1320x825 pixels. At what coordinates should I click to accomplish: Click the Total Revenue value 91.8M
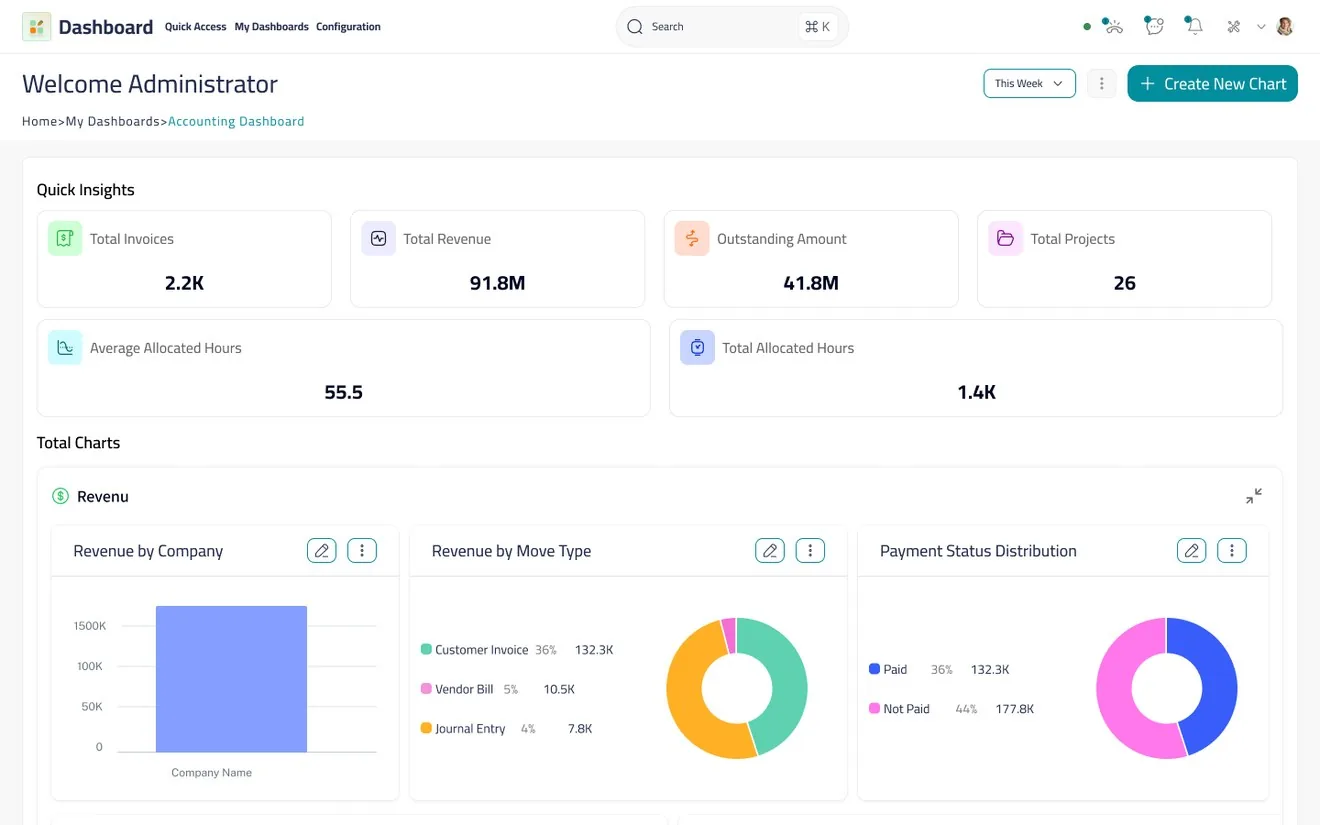click(497, 283)
